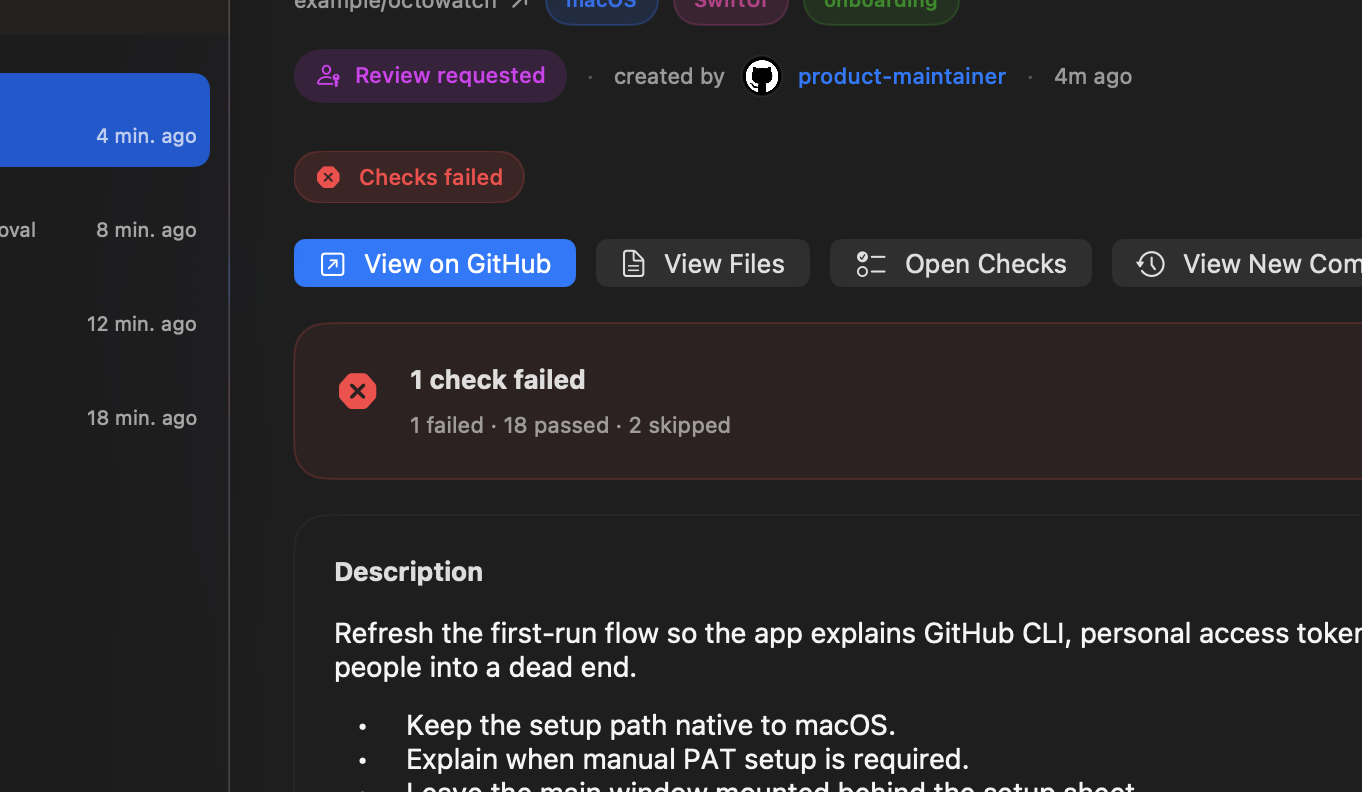Image resolution: width=1362 pixels, height=792 pixels.
Task: Click View New Commits
Action: click(x=1250, y=263)
